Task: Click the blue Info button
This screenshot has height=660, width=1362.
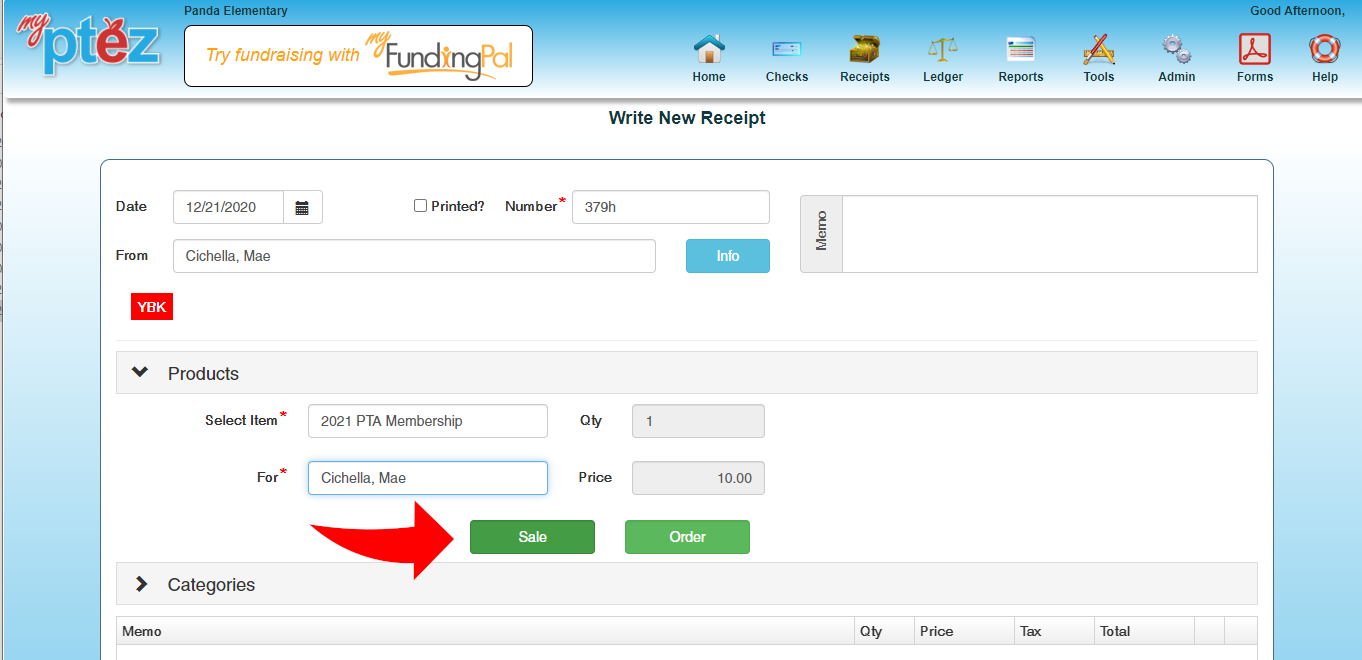Action: coord(728,256)
